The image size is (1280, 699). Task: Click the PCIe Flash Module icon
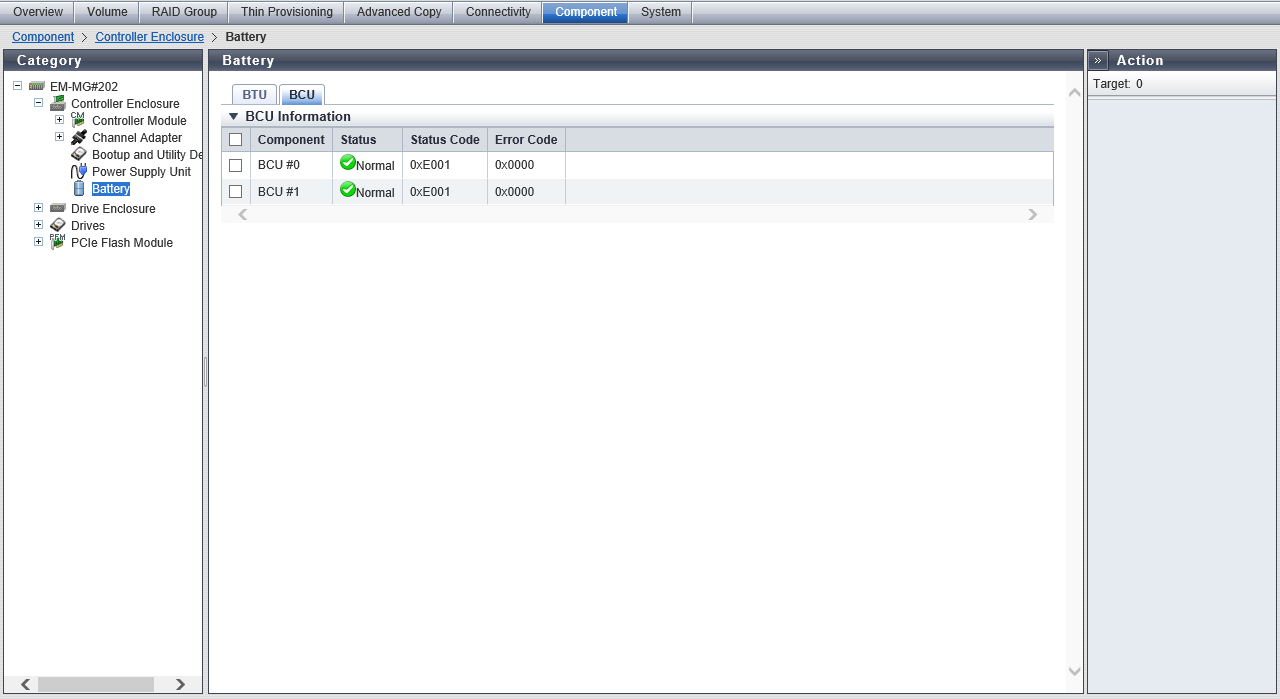pos(58,242)
